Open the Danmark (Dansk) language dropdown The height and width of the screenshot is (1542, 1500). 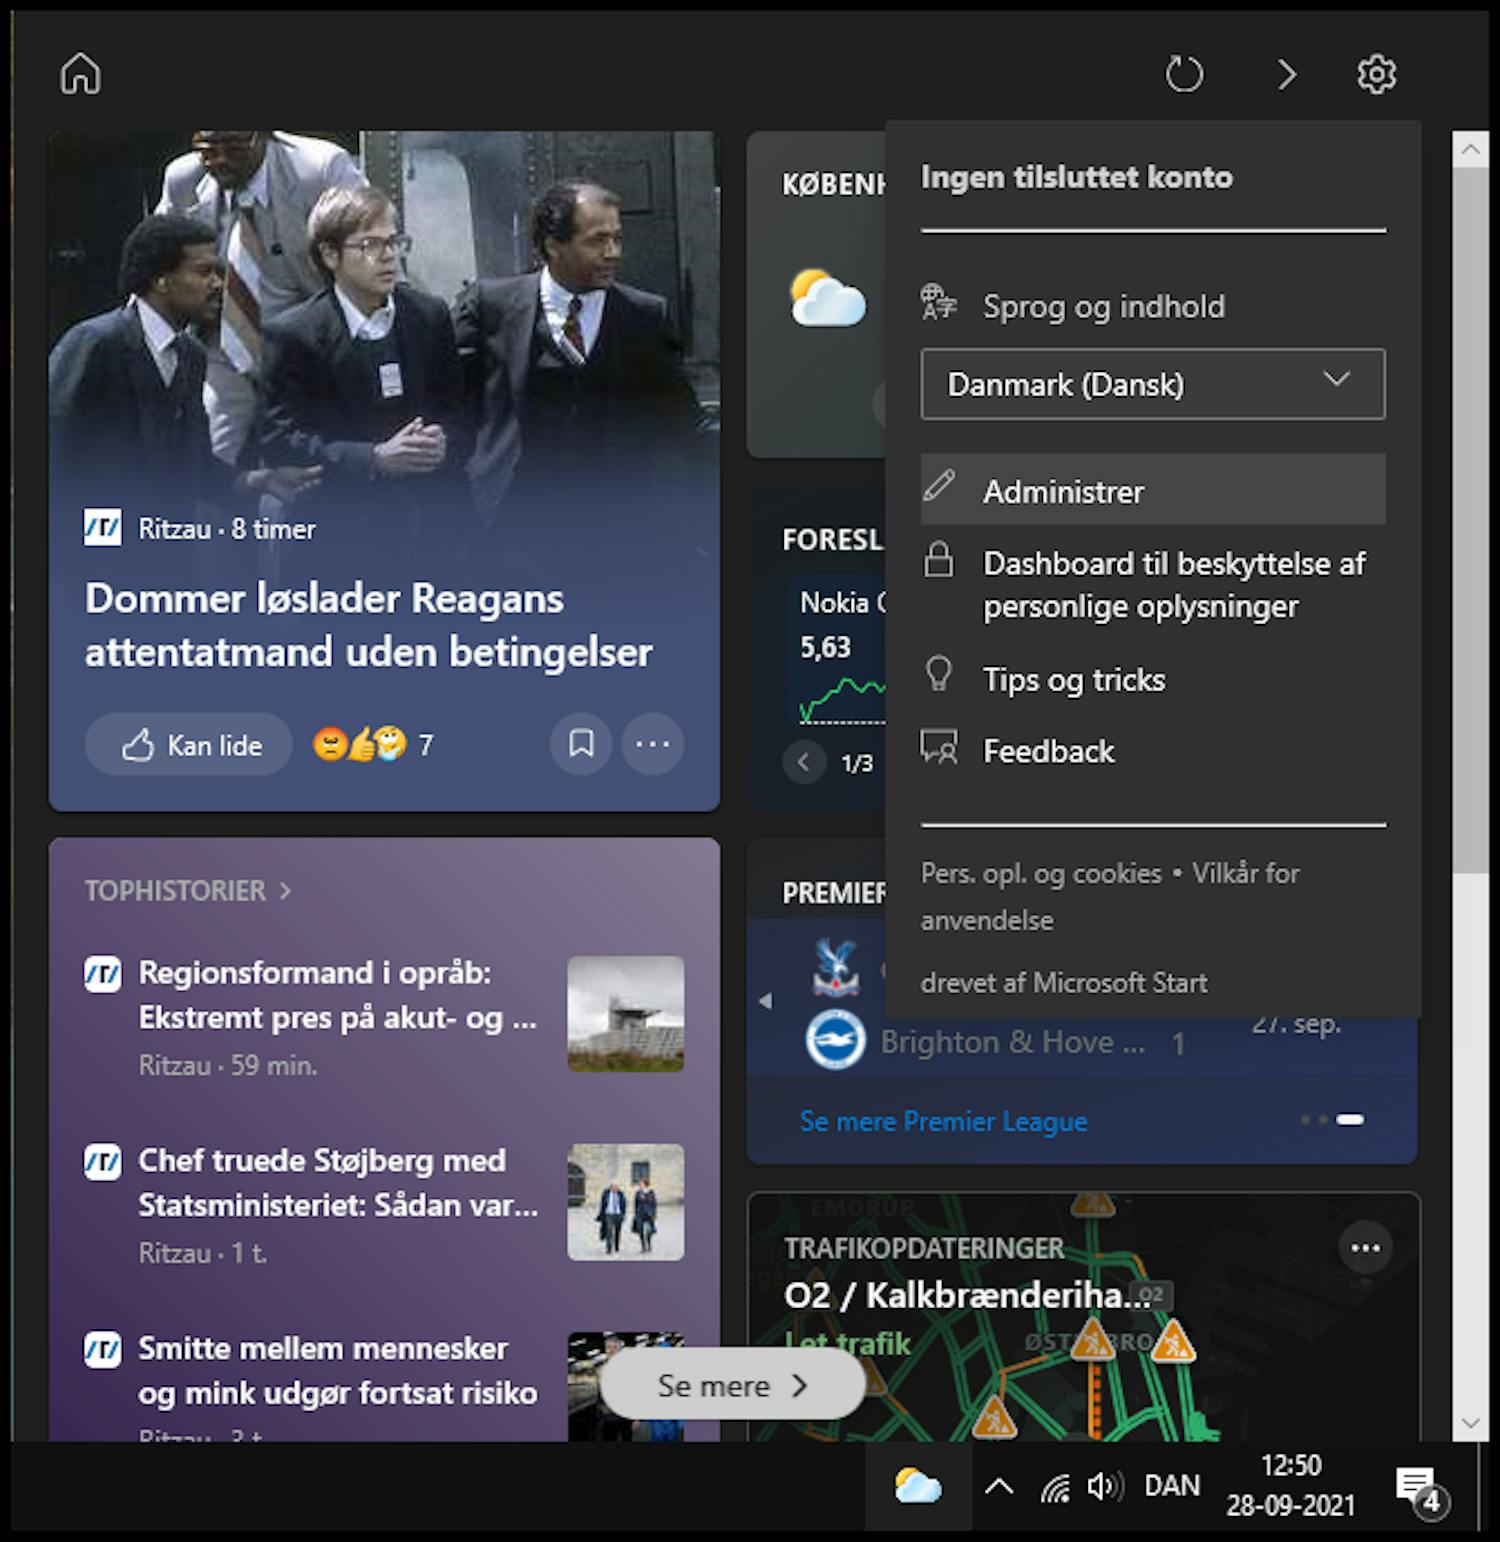tap(1152, 384)
